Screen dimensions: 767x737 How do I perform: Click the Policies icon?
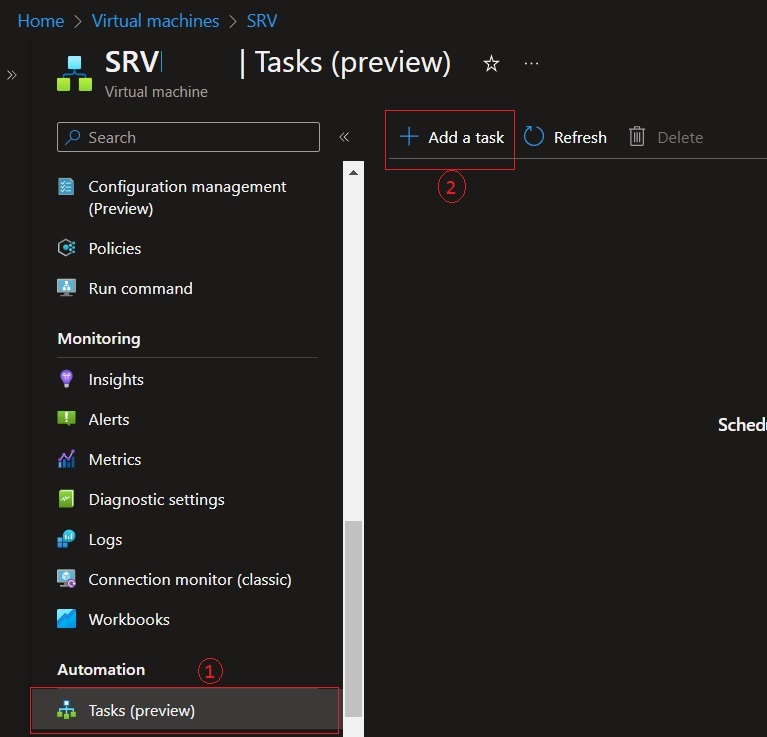(67, 248)
